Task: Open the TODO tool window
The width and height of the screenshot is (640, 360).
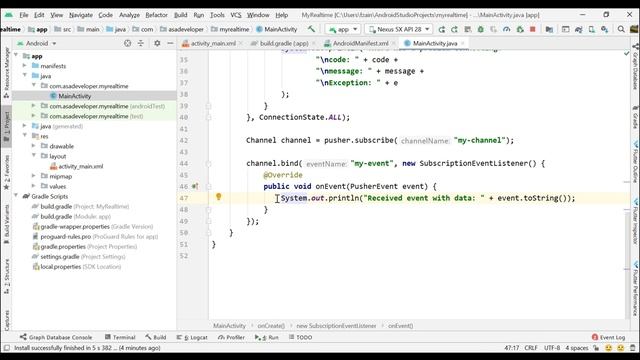Action: 300,337
